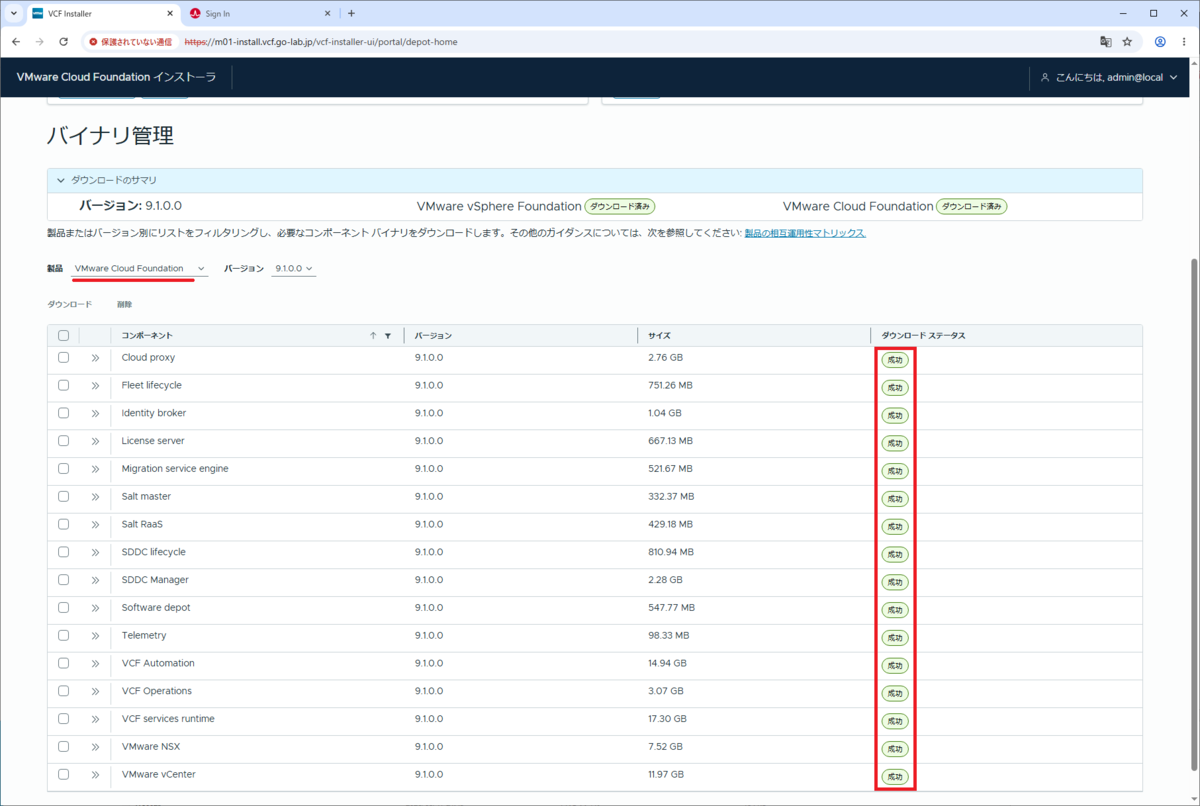Check the SDDC Manager row checkbox

pos(64,580)
